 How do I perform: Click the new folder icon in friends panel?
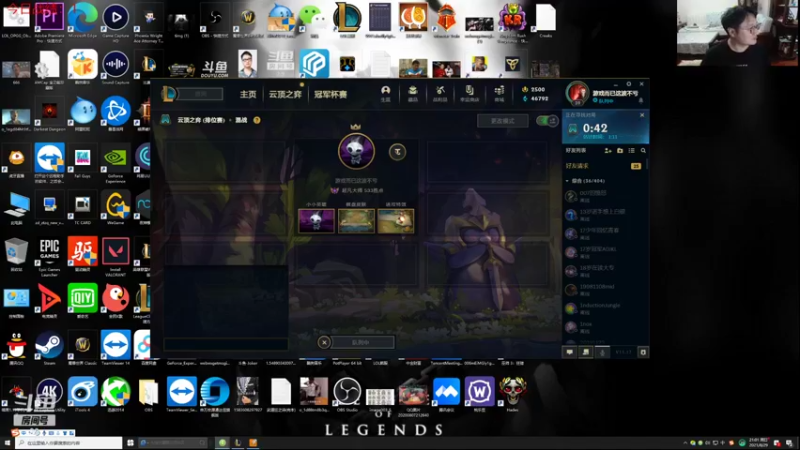tap(620, 151)
